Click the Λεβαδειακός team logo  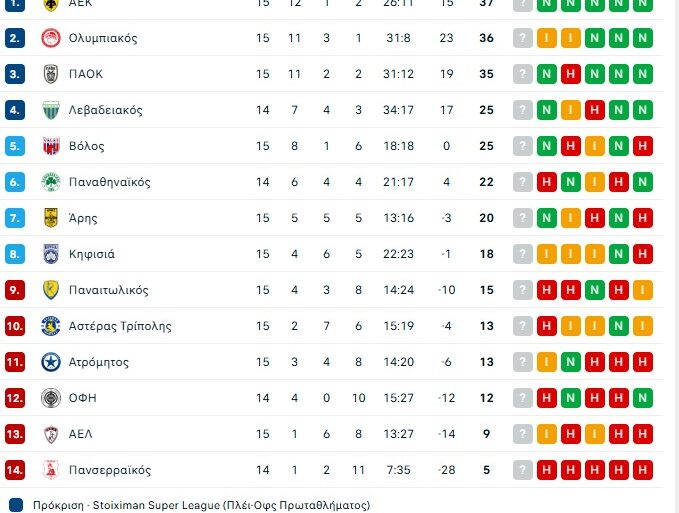tap(50, 110)
